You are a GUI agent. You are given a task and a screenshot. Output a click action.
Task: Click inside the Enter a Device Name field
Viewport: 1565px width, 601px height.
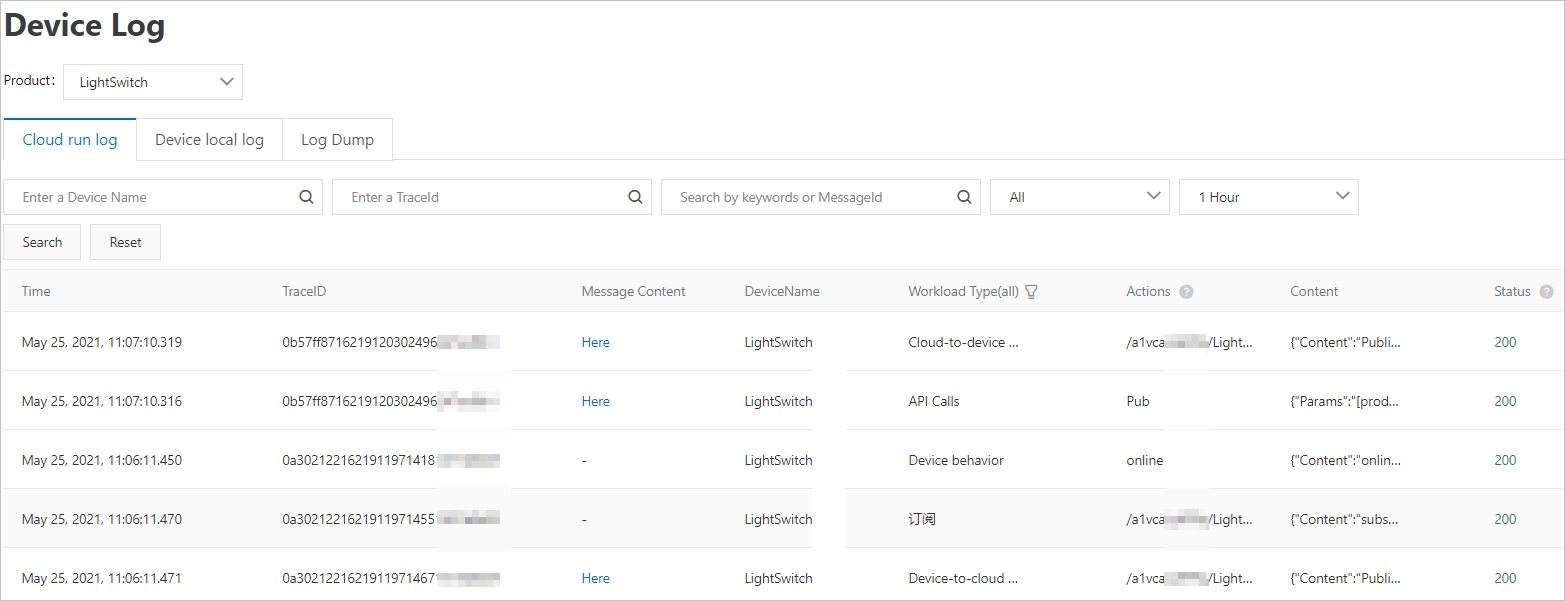[150, 196]
